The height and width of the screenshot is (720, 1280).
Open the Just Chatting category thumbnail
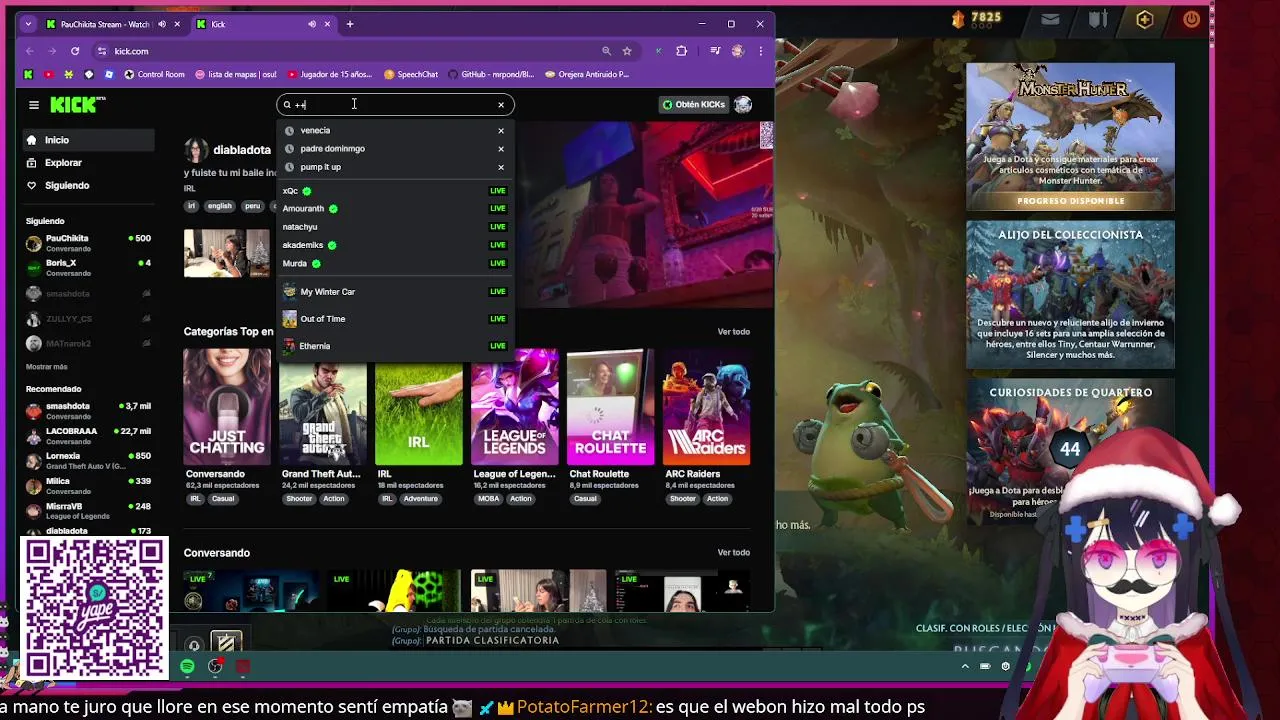click(227, 408)
